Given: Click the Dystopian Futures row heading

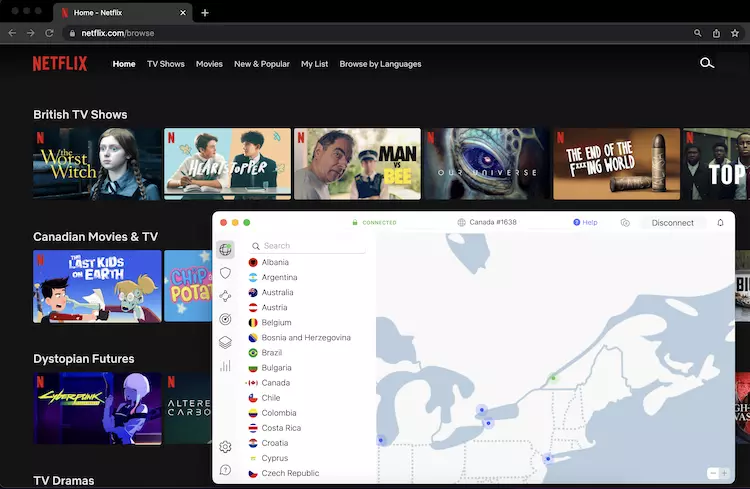Looking at the screenshot, I should [84, 359].
